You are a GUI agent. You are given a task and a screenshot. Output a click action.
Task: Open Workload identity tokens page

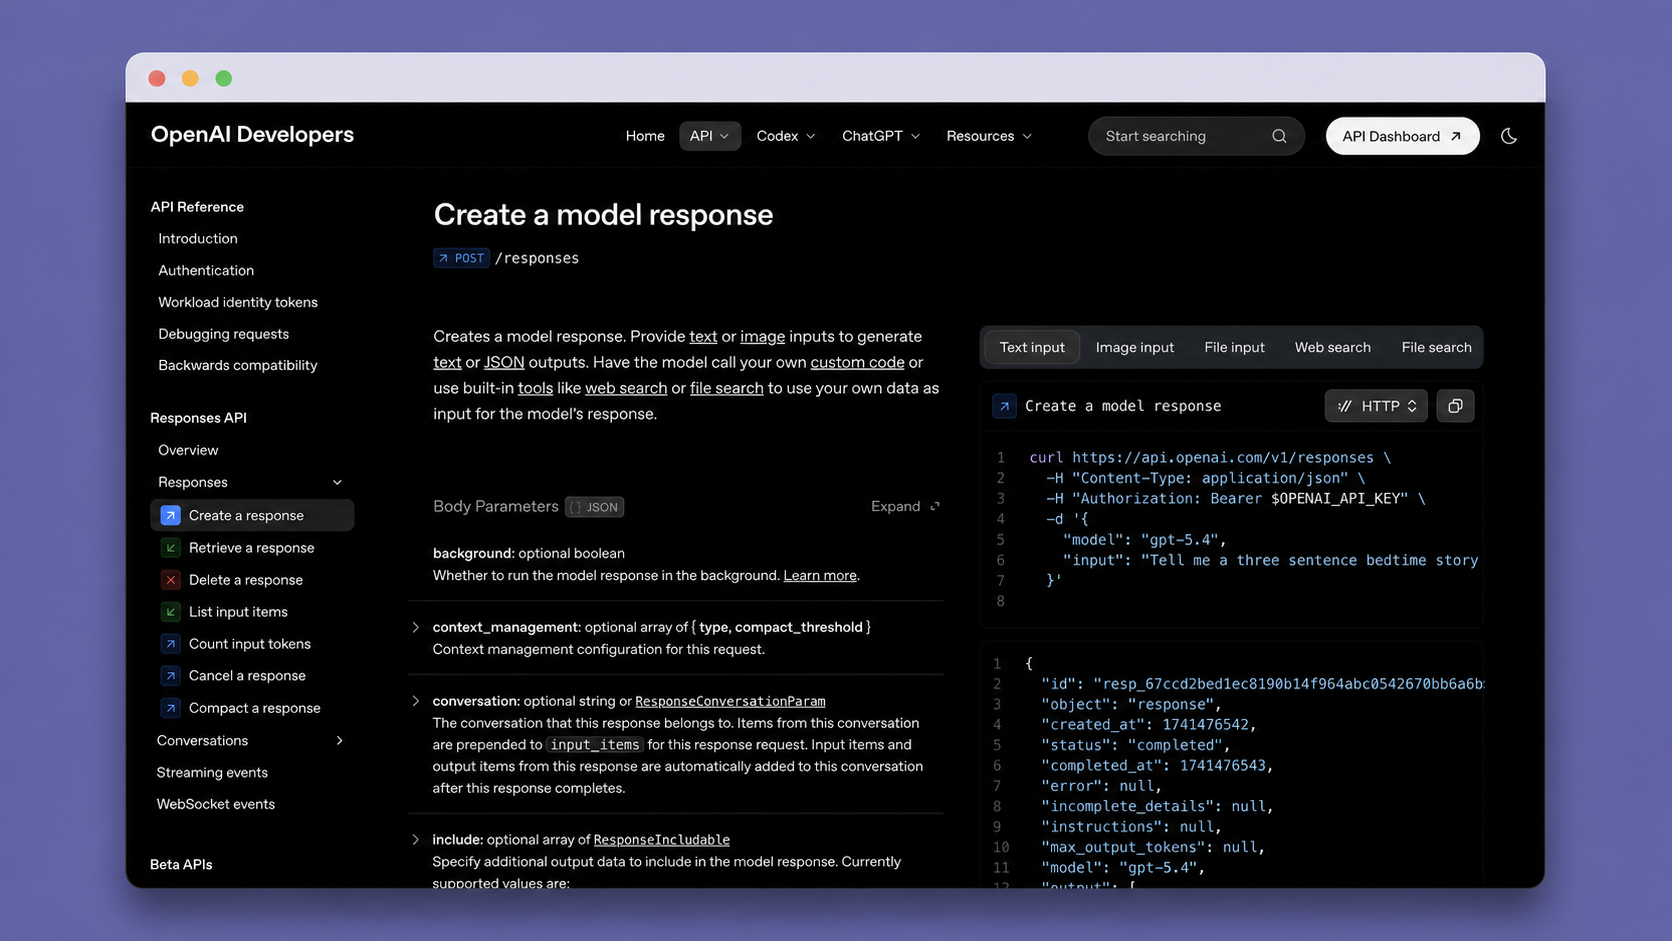(x=238, y=302)
